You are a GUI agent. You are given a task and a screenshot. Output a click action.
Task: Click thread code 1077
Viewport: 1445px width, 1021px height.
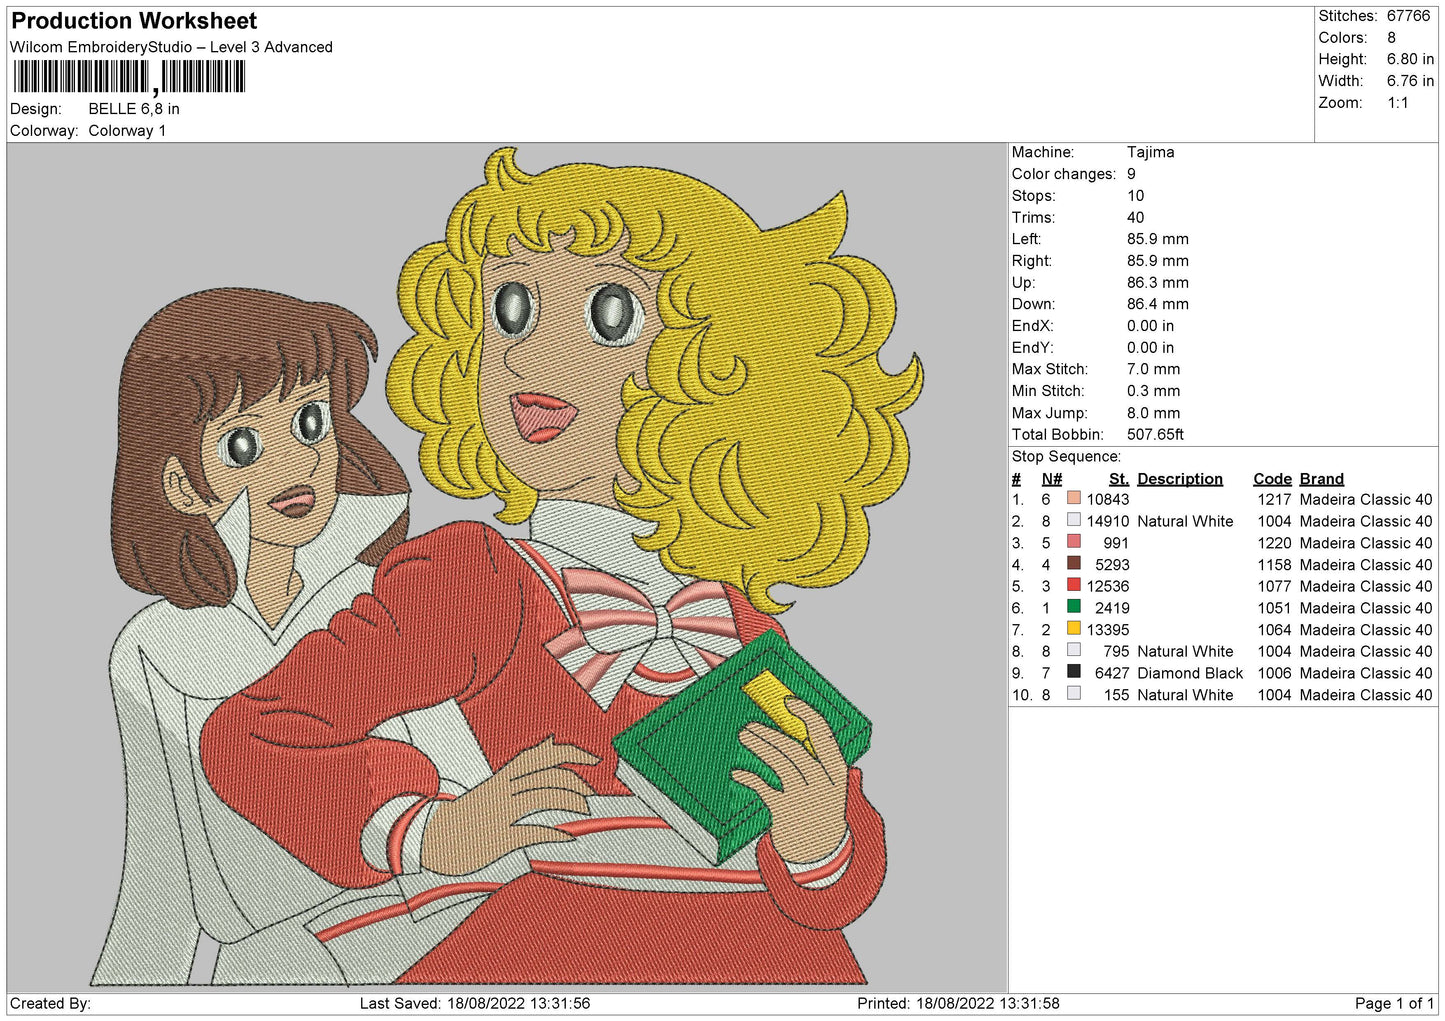click(1274, 586)
